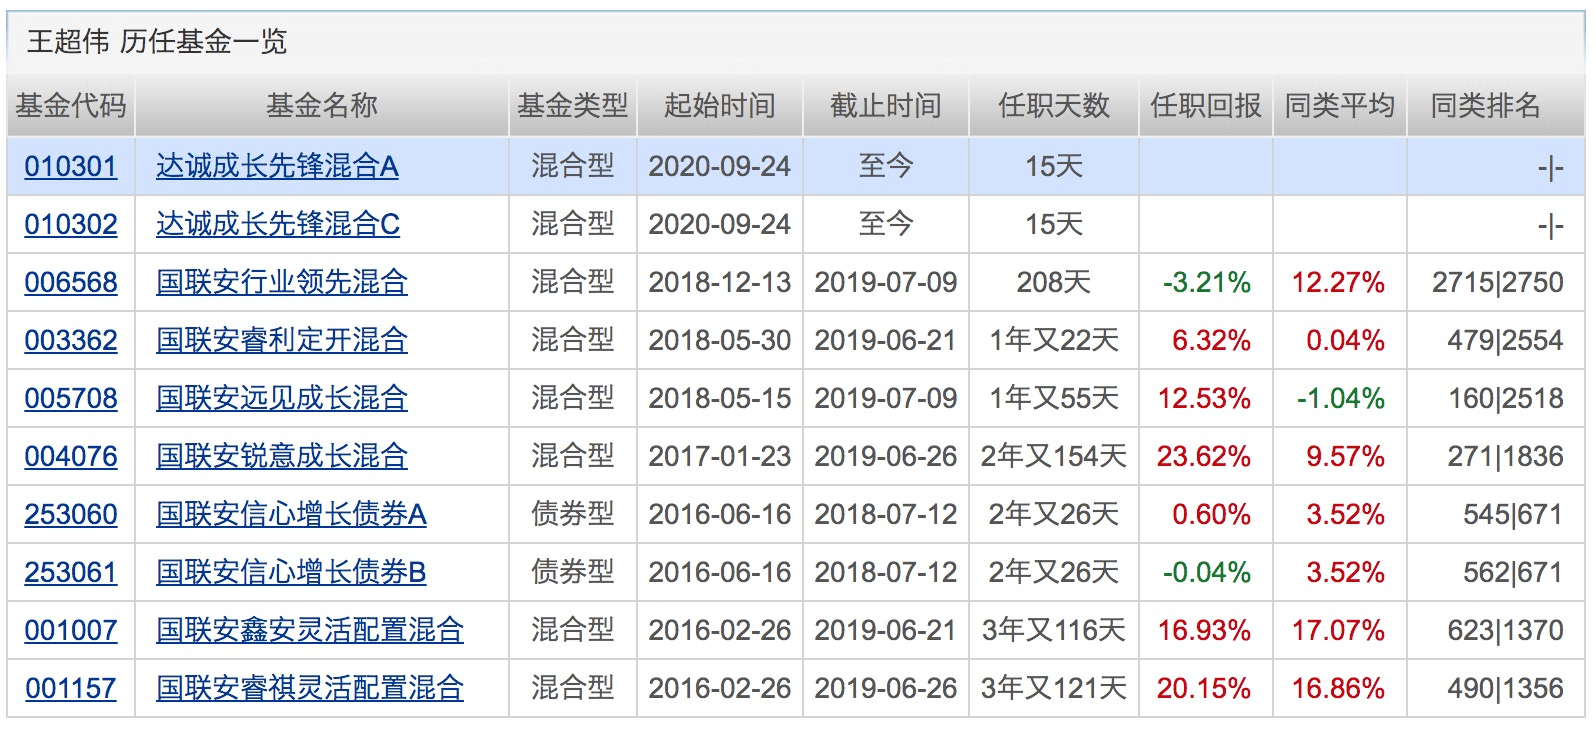Screen dimensions: 1596x732
Task: Select the 16.86% peer average value
Action: point(1338,688)
